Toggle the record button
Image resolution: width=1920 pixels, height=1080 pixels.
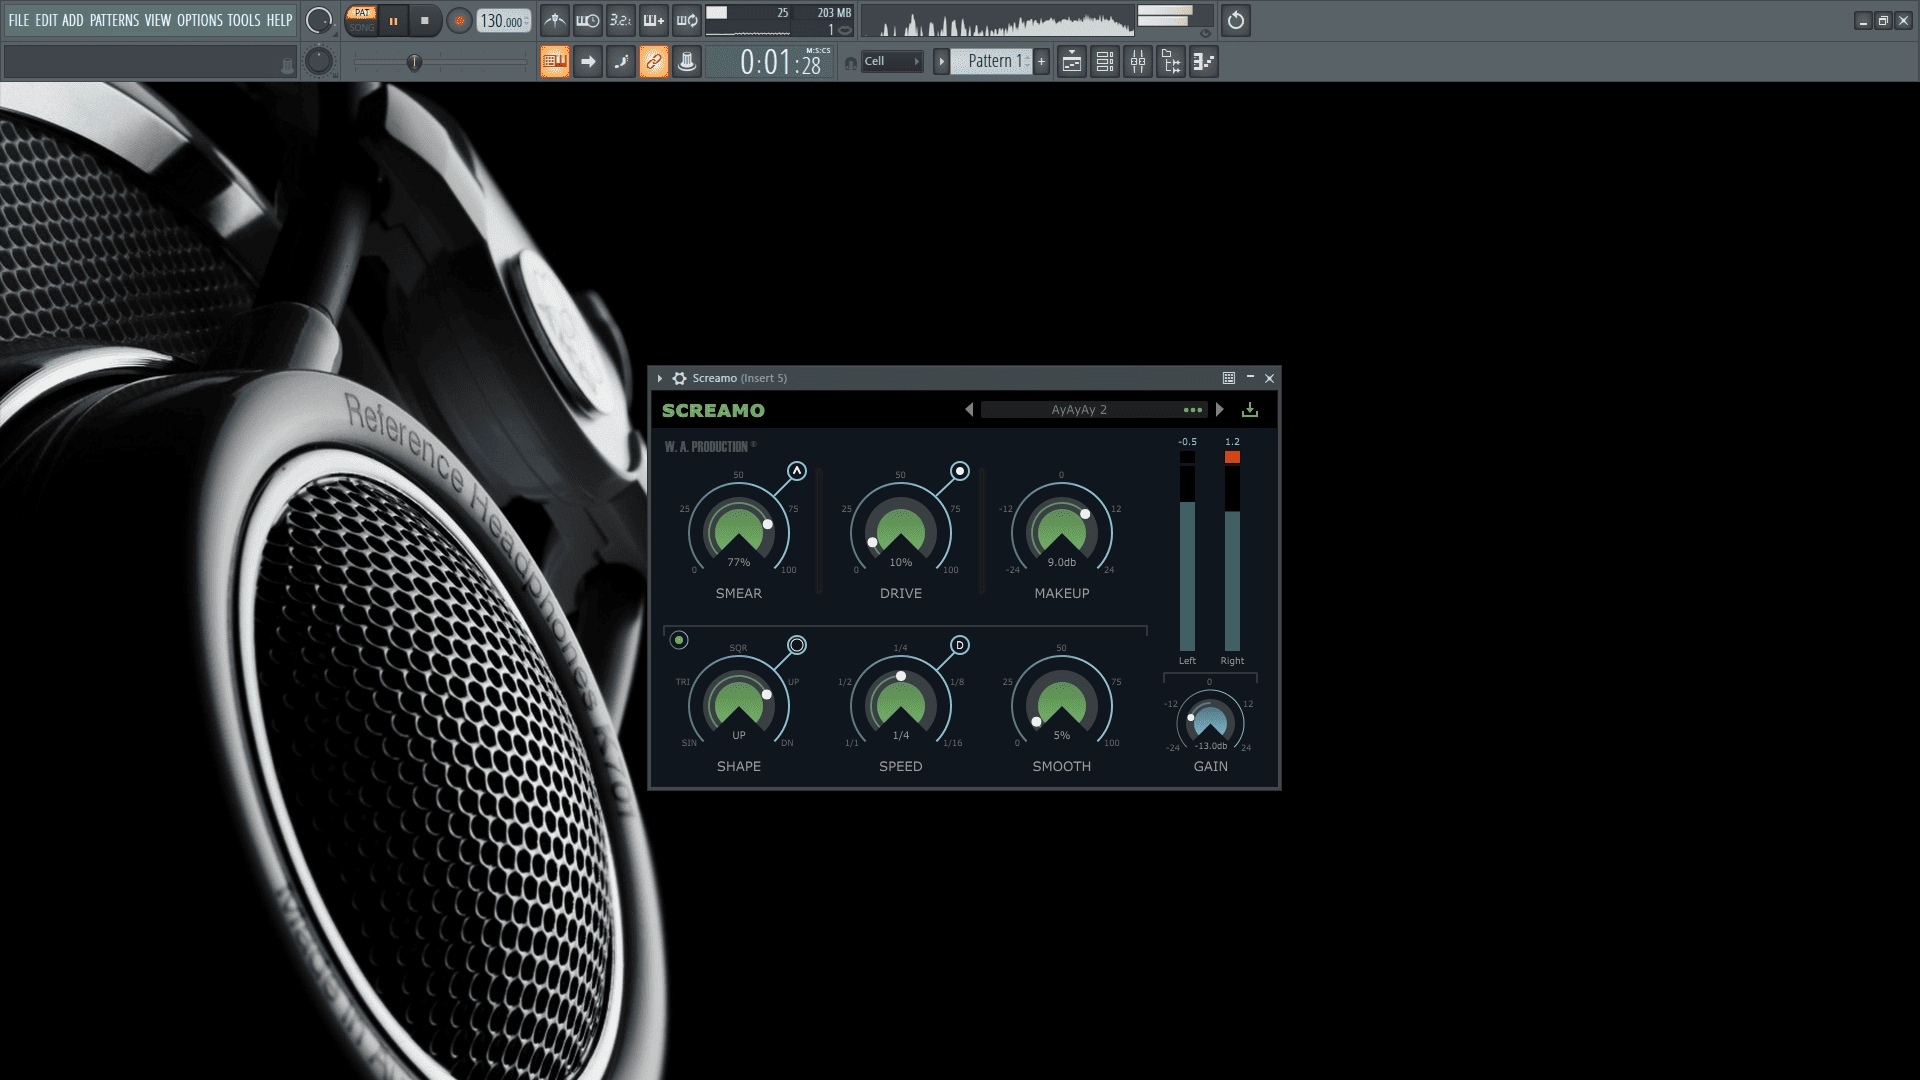(459, 20)
